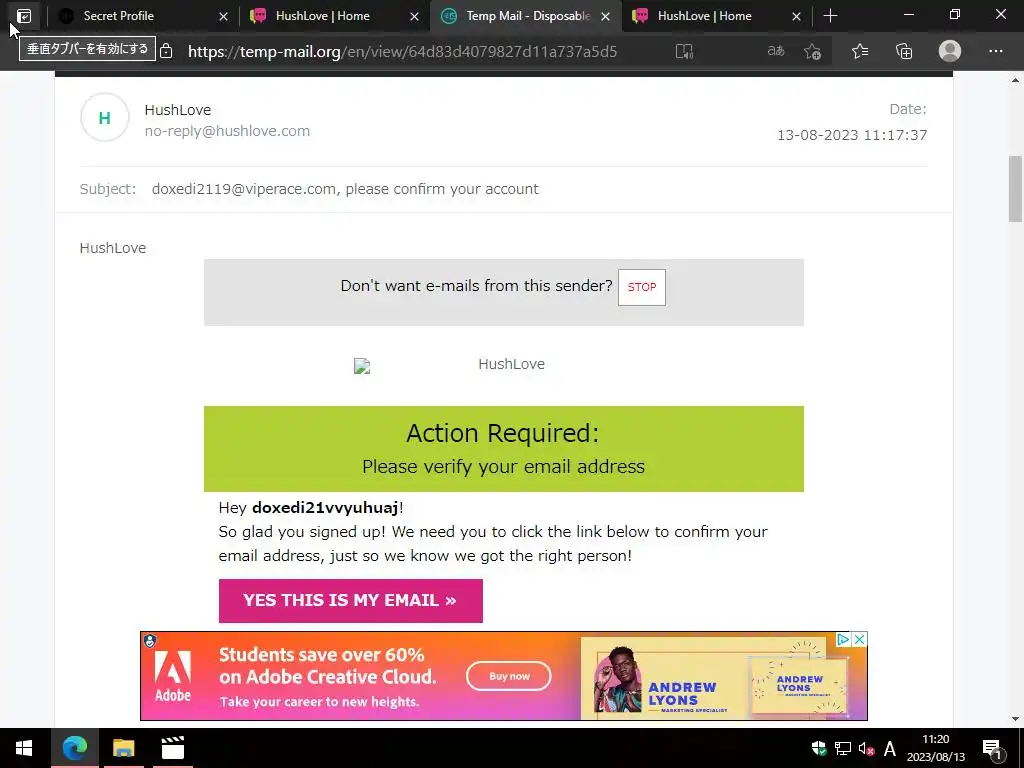Close the first HushLove | Home tab

414,16
